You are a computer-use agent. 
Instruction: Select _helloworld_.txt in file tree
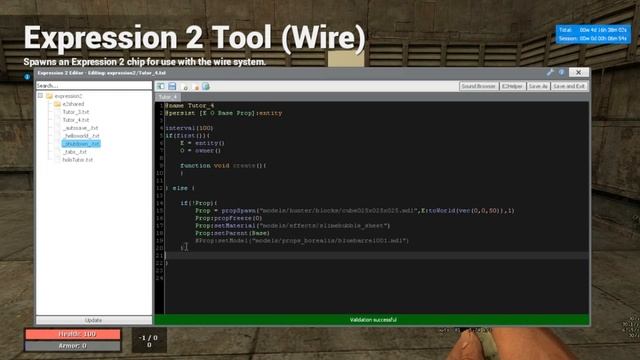81,136
